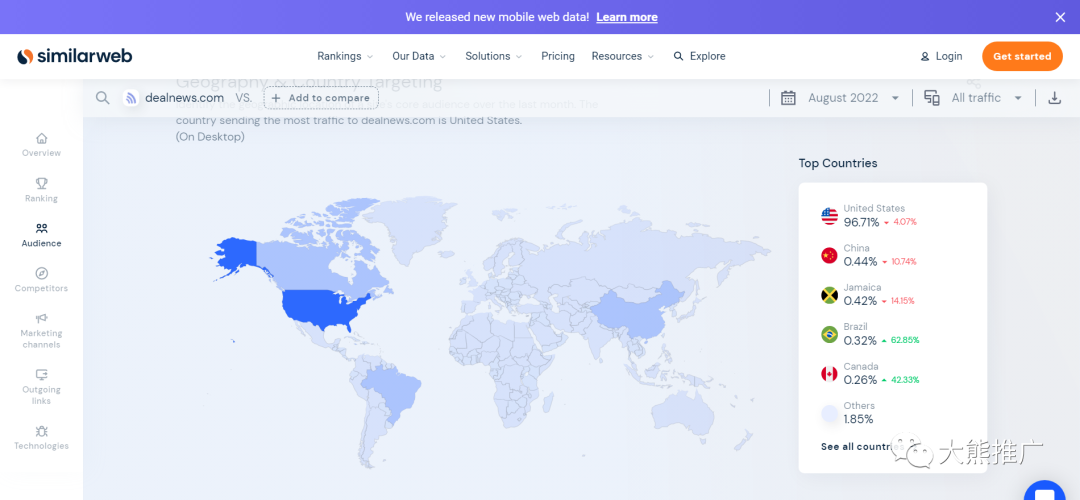The height and width of the screenshot is (500, 1080).
Task: Click Add to compare button
Action: [x=321, y=98]
